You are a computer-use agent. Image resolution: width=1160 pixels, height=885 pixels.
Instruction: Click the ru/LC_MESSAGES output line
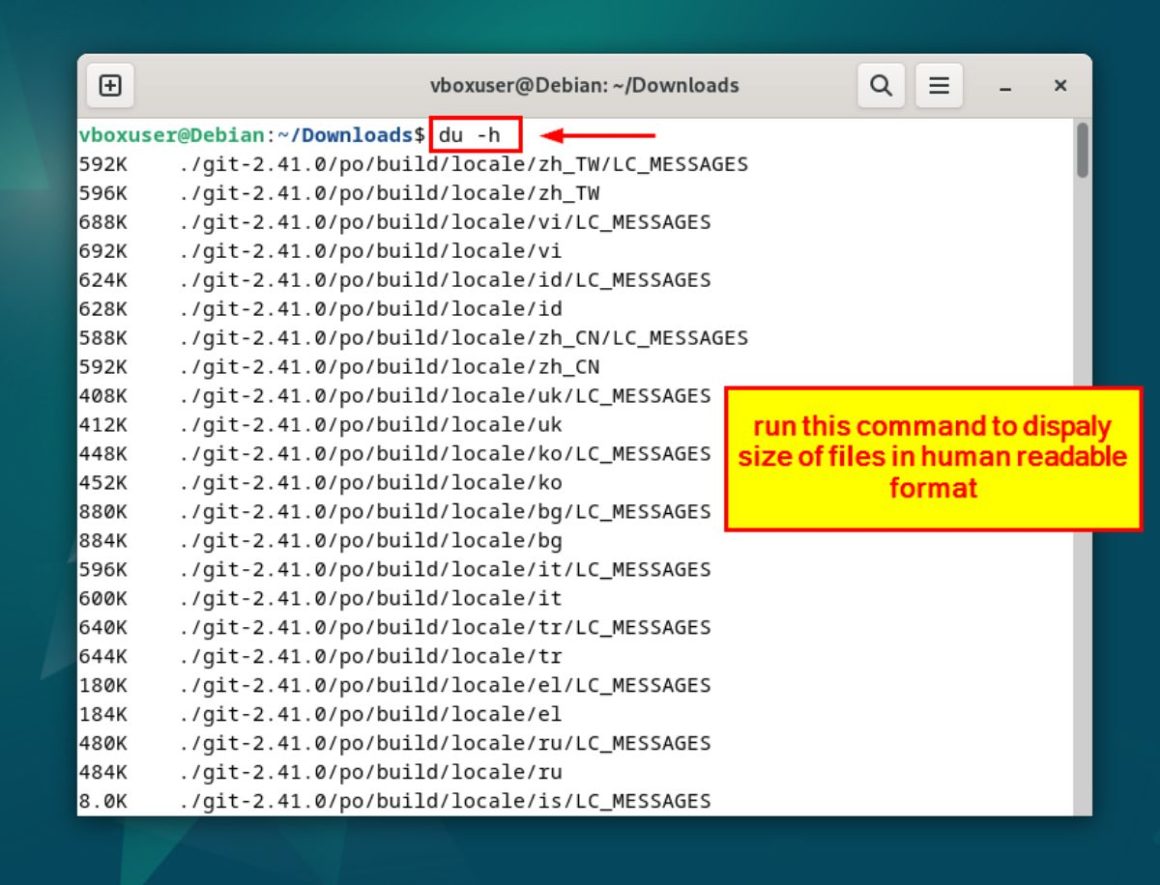(x=445, y=744)
